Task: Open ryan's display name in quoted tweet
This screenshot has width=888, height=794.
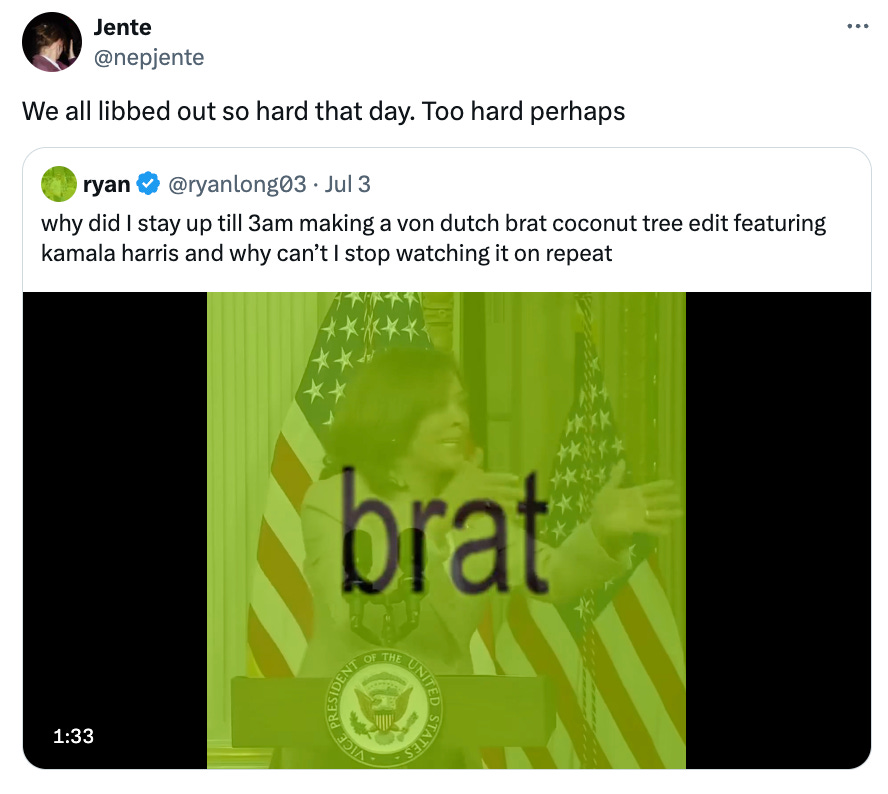Action: (x=106, y=184)
